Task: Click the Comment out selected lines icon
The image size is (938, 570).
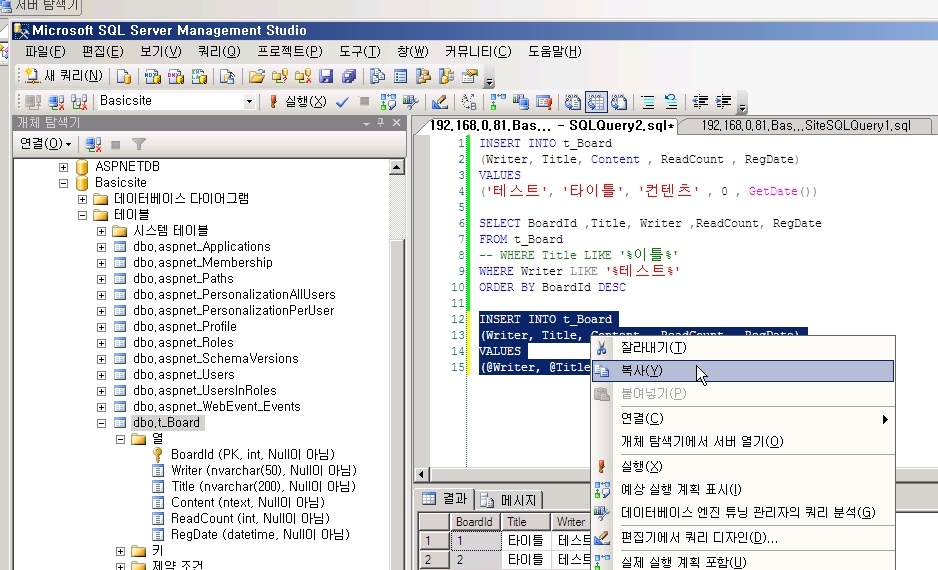Action: click(x=648, y=102)
